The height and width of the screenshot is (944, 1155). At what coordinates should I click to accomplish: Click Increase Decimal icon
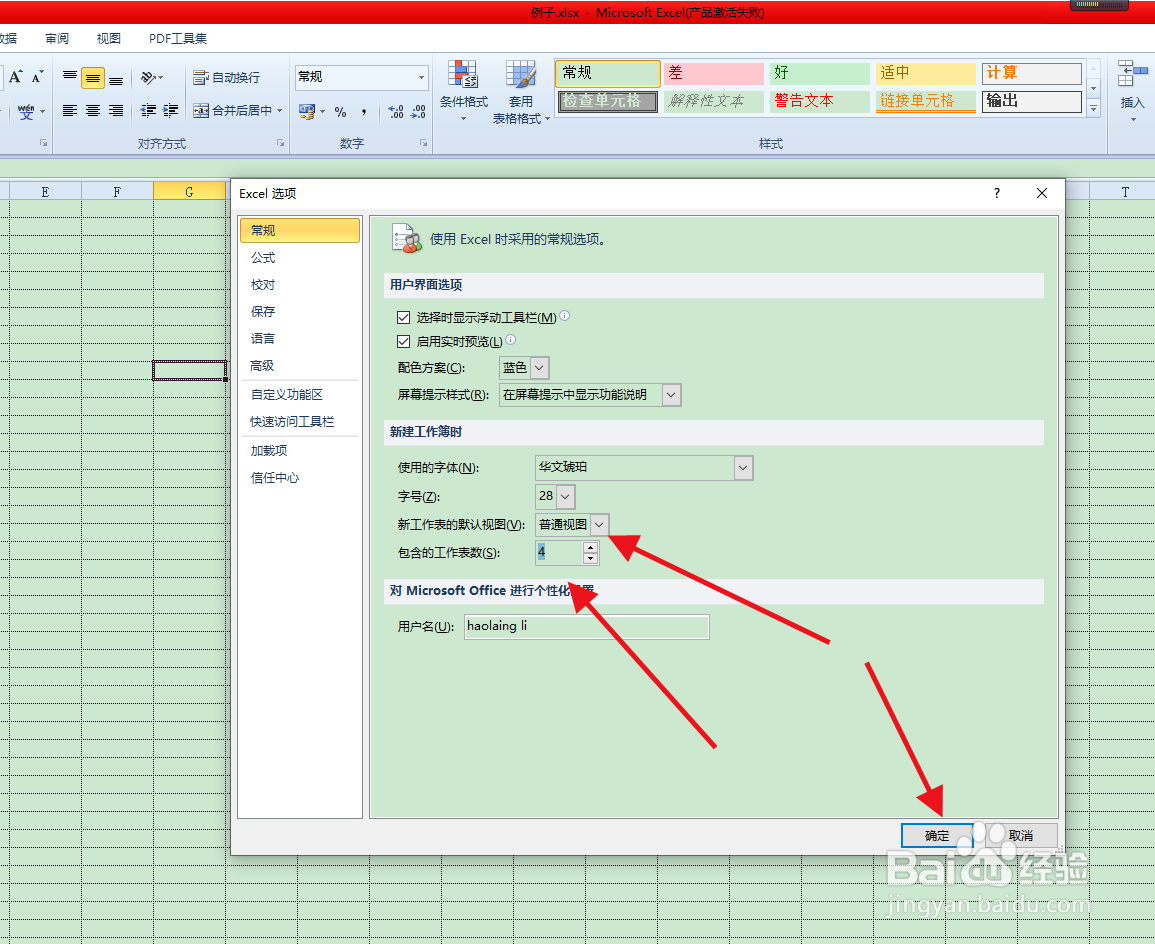click(x=396, y=111)
